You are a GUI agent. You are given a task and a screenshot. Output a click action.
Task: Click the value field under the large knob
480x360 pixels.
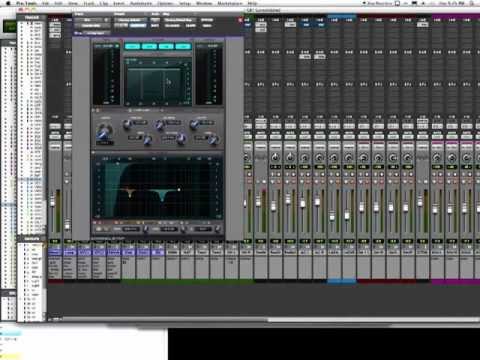105,143
